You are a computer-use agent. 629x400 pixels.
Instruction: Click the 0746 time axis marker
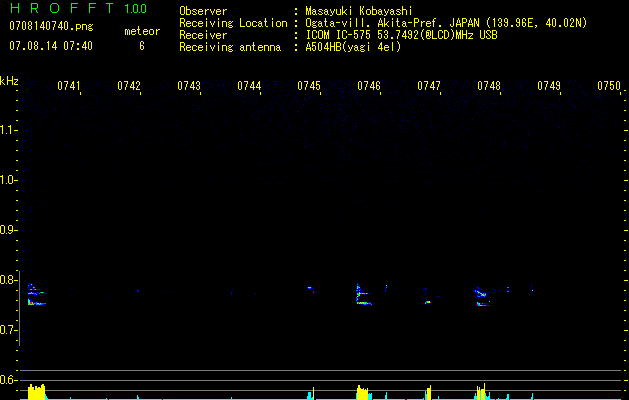tap(369, 86)
